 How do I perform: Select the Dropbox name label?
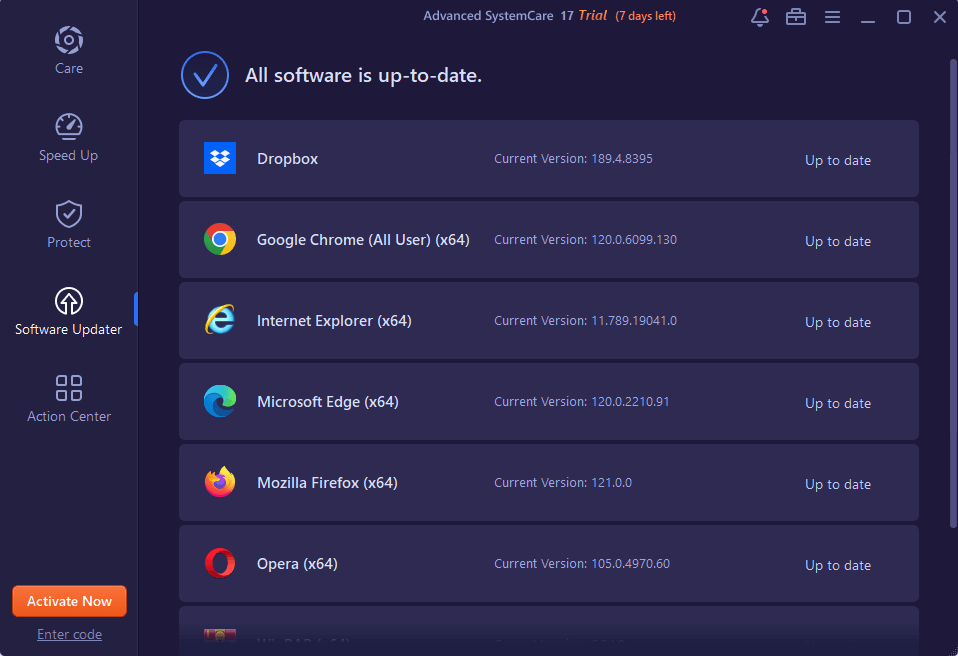287,159
